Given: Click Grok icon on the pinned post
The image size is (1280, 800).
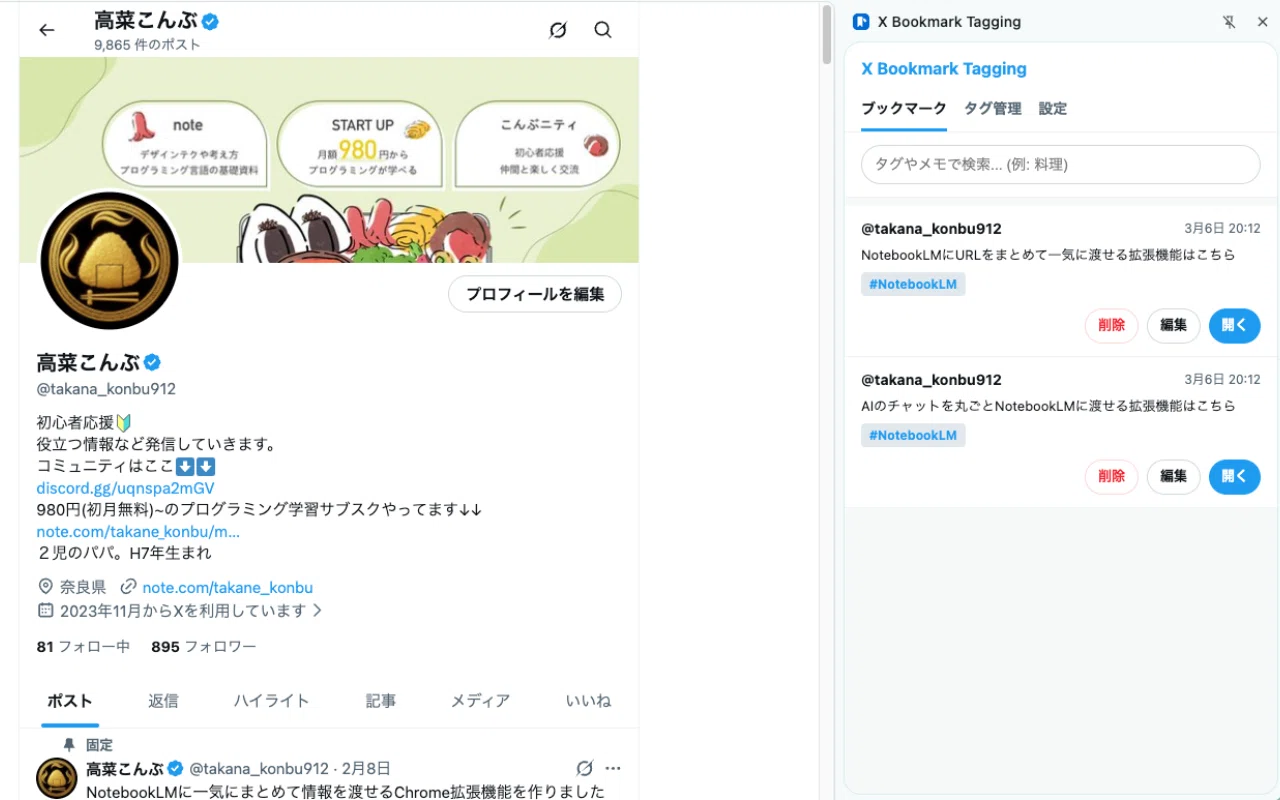Looking at the screenshot, I should [x=585, y=768].
